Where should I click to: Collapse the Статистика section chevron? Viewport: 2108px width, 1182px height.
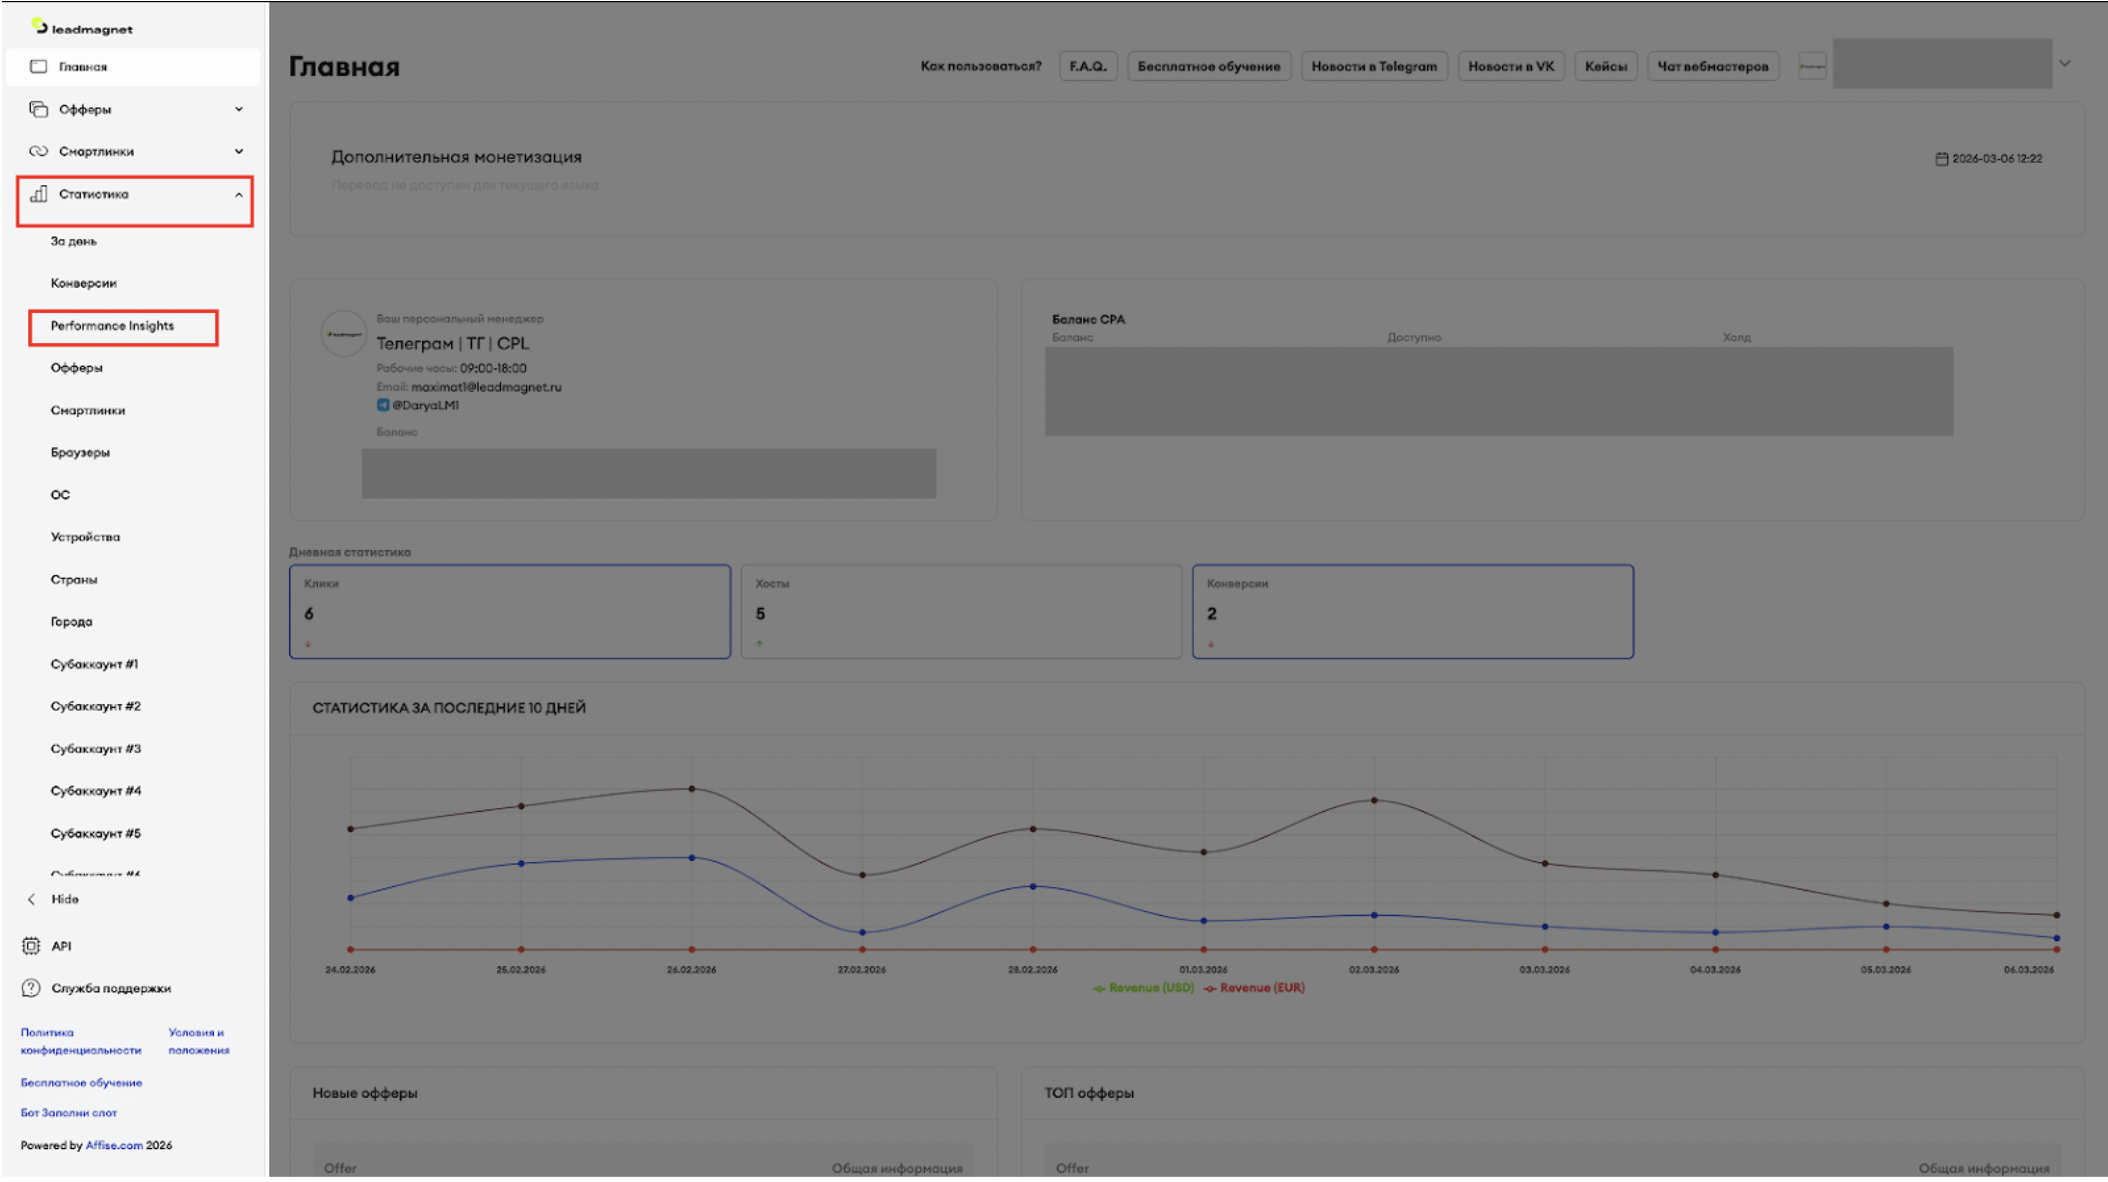pyautogui.click(x=239, y=195)
